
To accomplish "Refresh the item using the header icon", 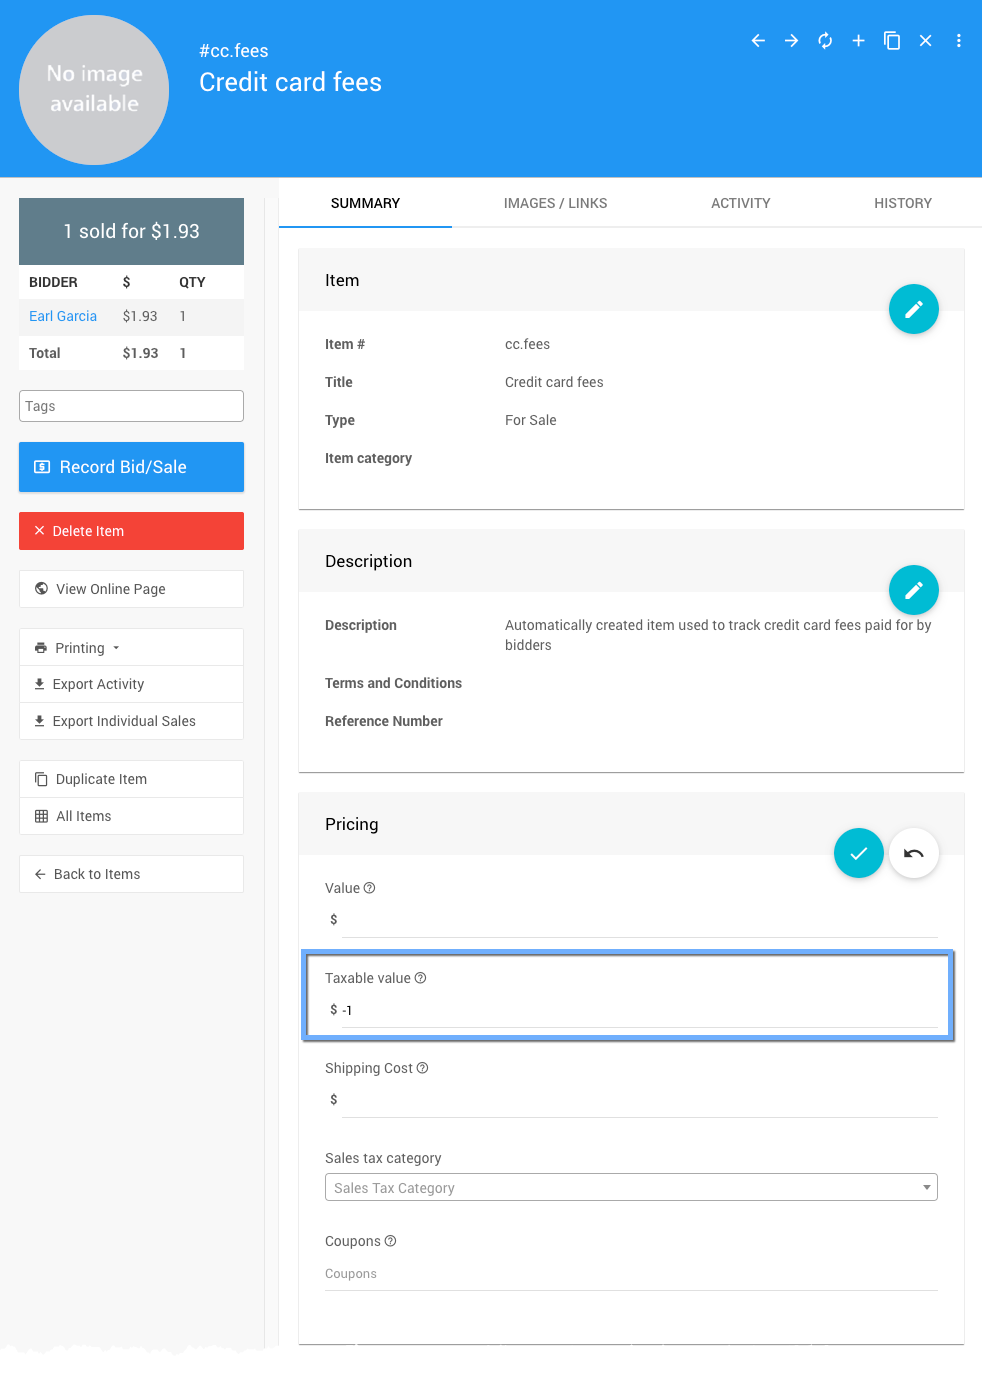I will tap(825, 41).
